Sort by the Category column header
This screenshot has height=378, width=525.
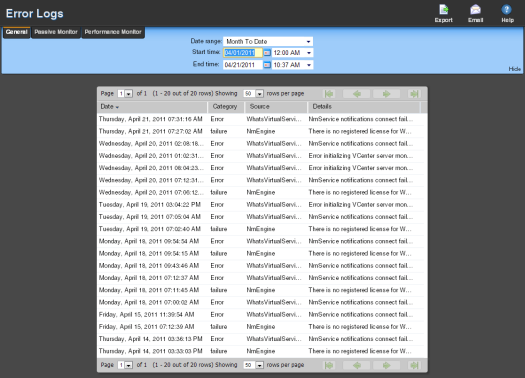(226, 107)
